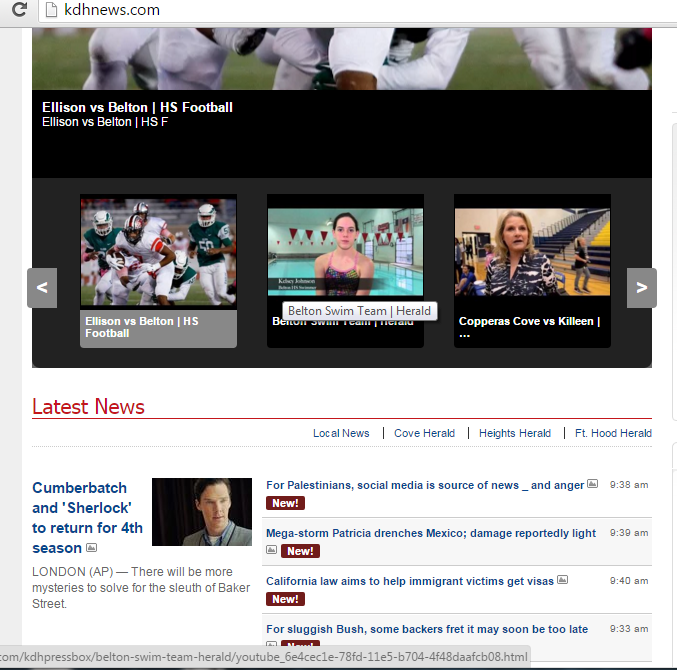
Task: Open the Ft. Hood Herald tab
Action: [613, 433]
